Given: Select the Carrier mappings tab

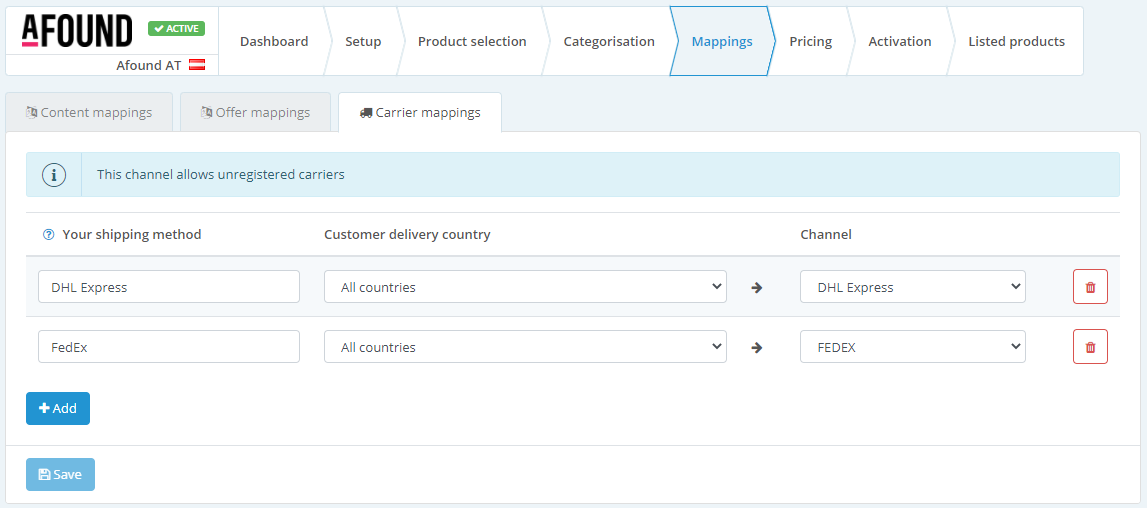Looking at the screenshot, I should click(x=420, y=112).
